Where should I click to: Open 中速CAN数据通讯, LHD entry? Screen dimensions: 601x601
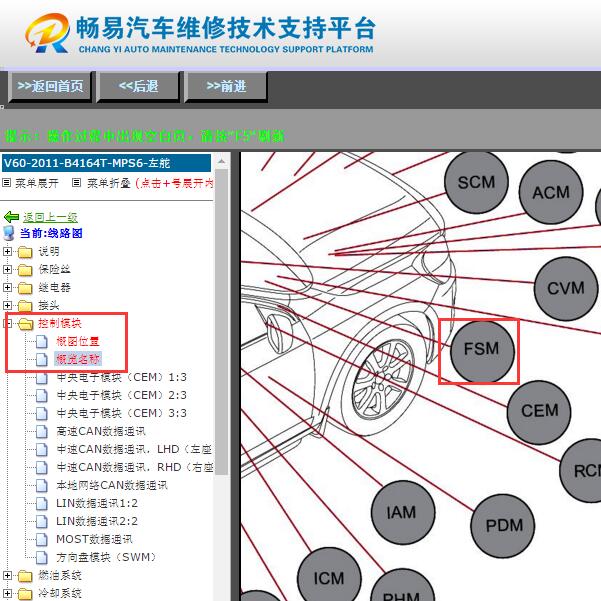(x=134, y=449)
